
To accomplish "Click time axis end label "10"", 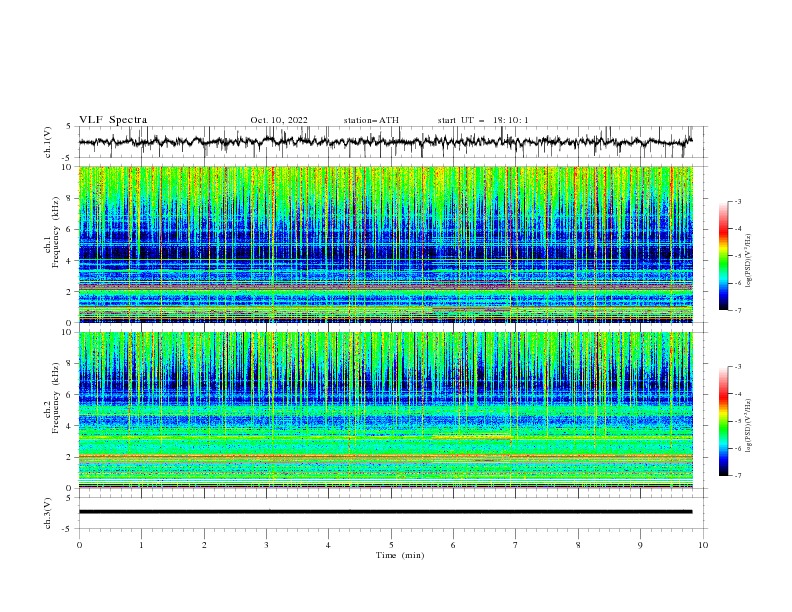I will 703,545.
